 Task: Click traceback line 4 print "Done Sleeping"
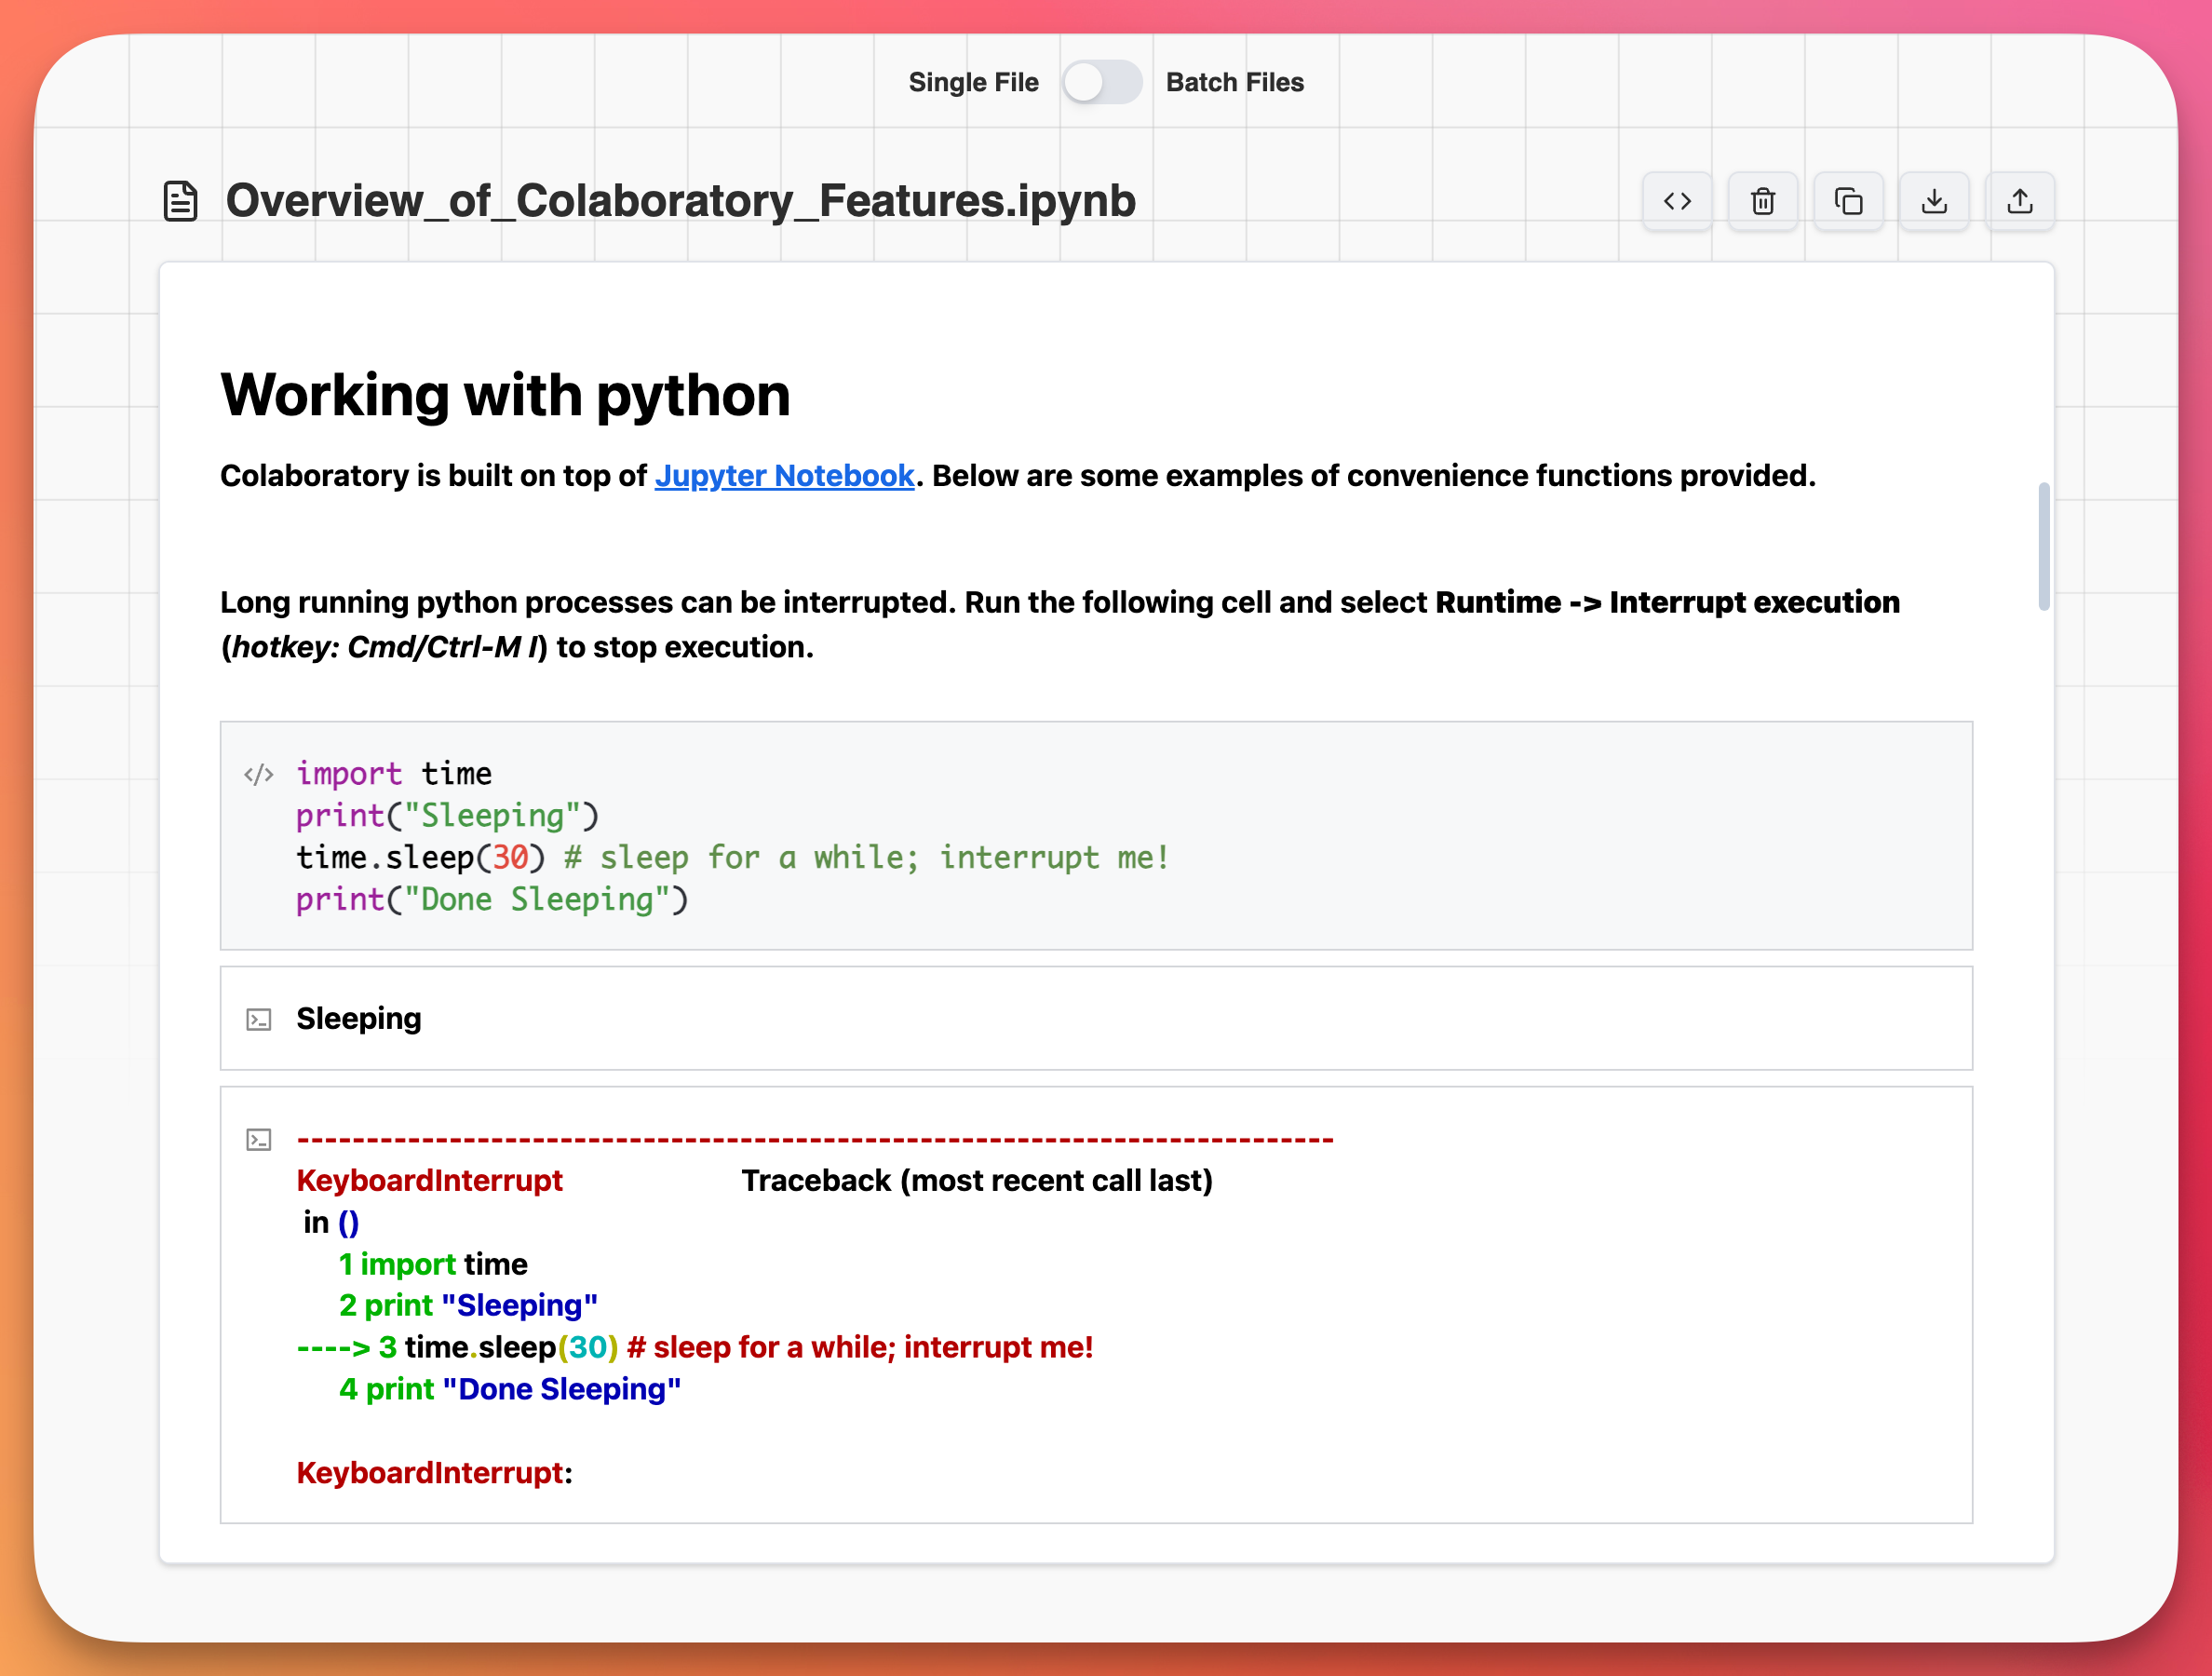coord(510,1389)
